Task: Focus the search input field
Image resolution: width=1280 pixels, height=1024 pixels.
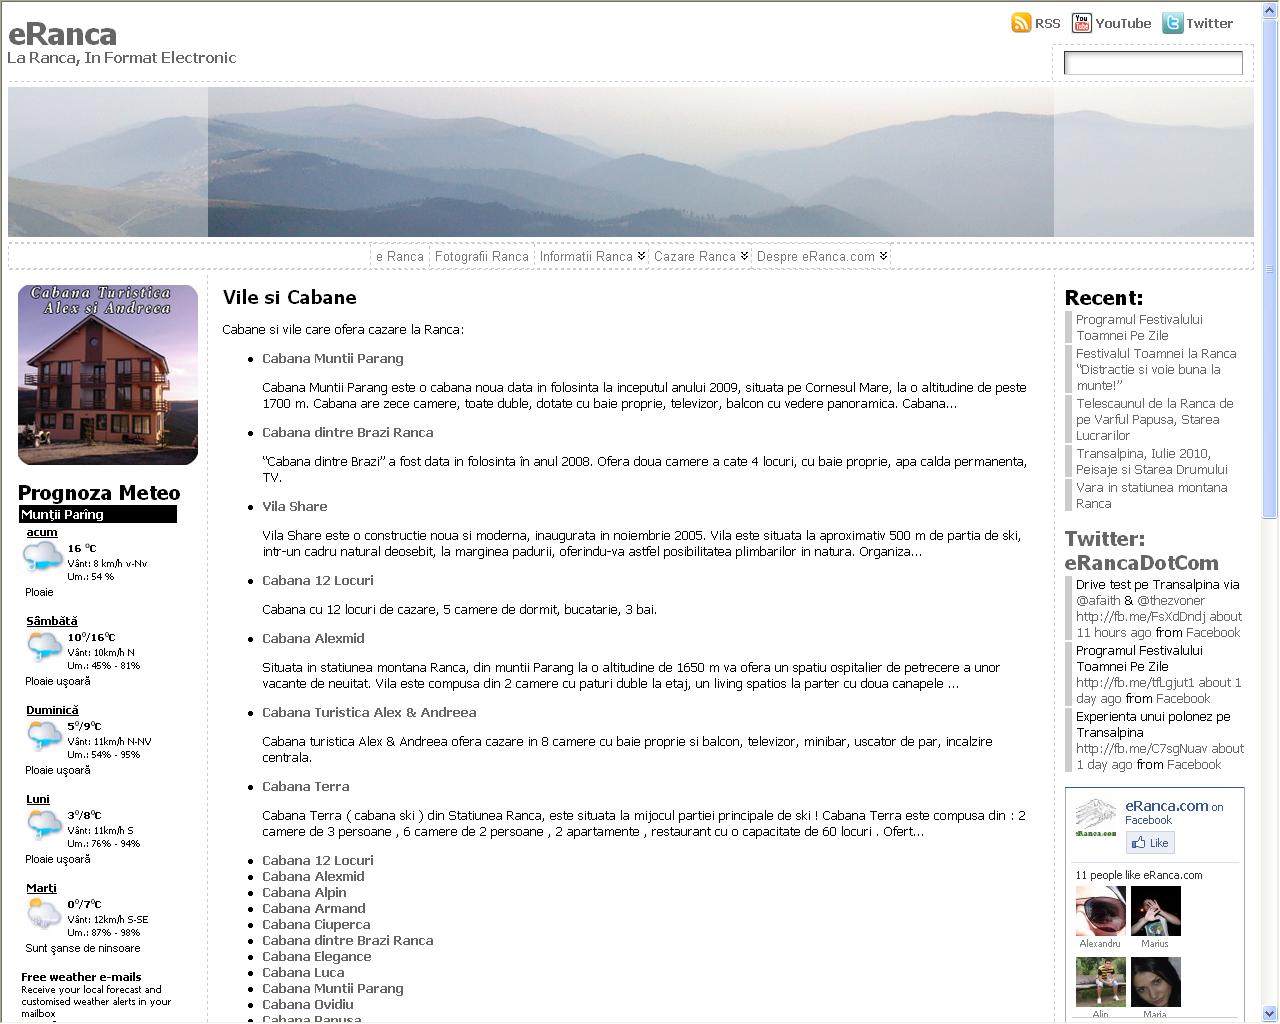Action: click(x=1153, y=63)
